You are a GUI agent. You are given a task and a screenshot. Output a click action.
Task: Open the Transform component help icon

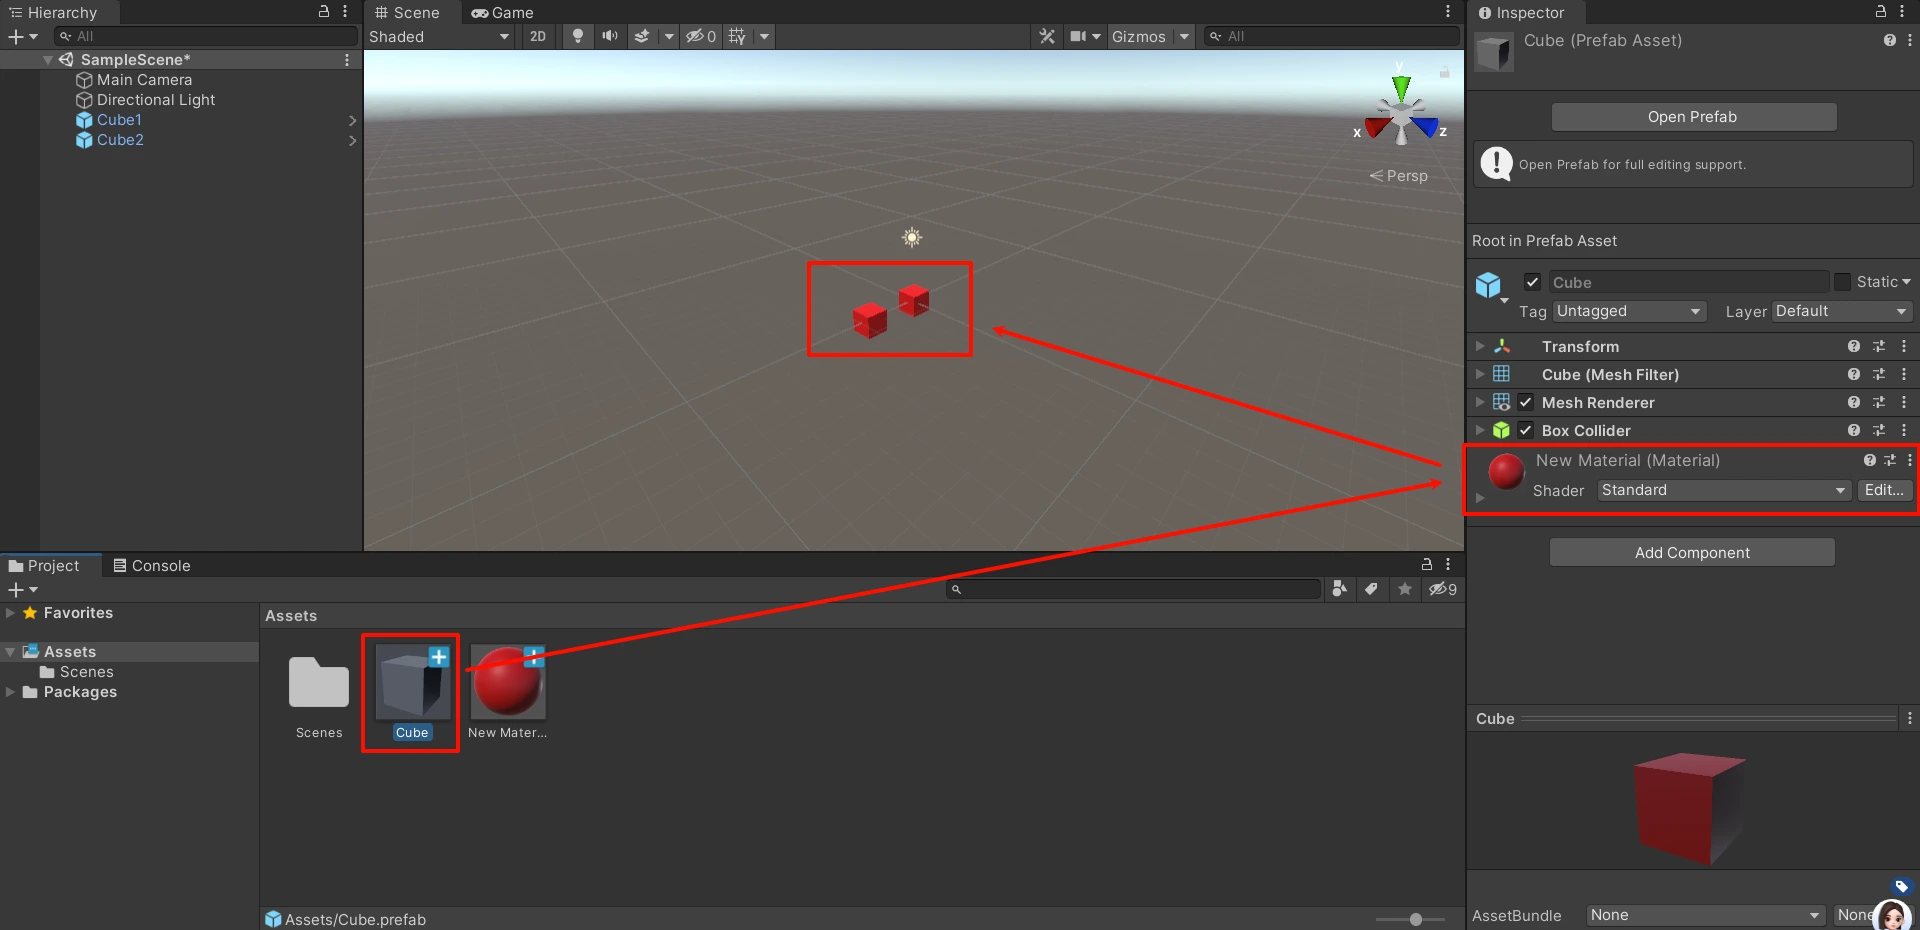[x=1853, y=346]
